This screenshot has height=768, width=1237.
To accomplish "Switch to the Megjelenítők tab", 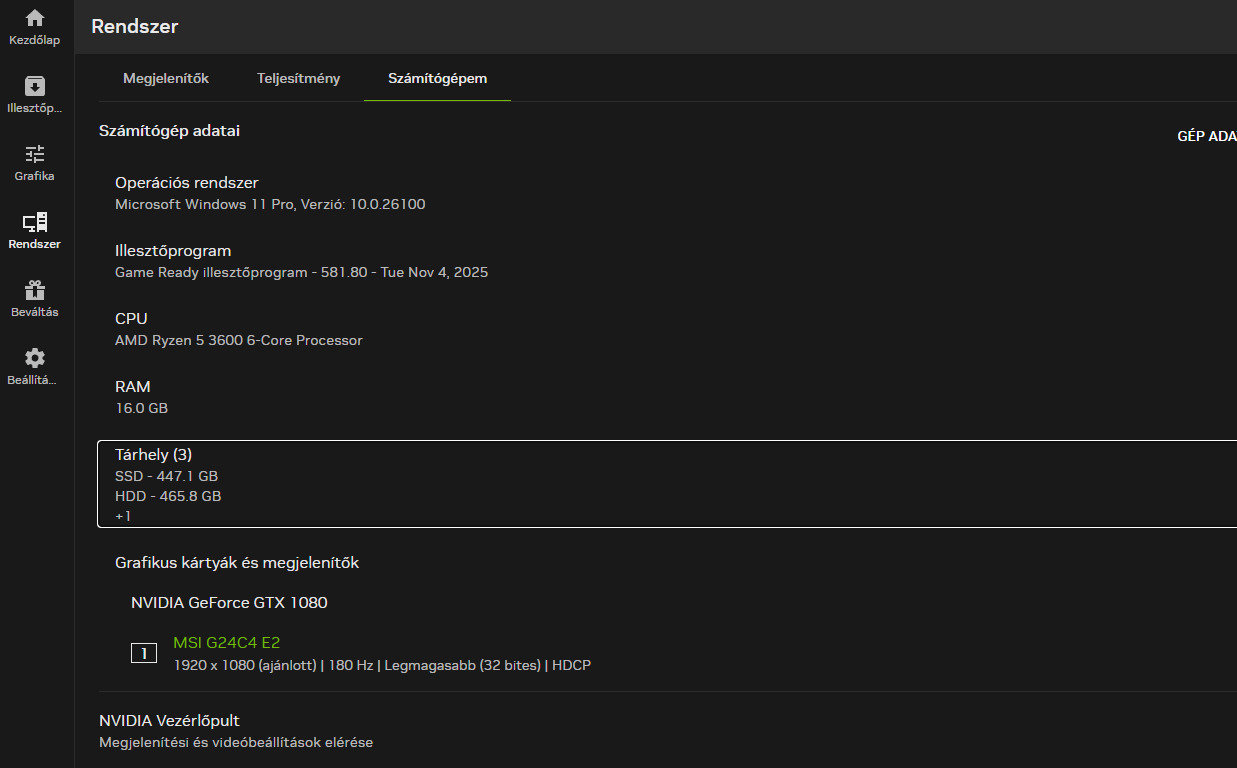I will point(166,79).
